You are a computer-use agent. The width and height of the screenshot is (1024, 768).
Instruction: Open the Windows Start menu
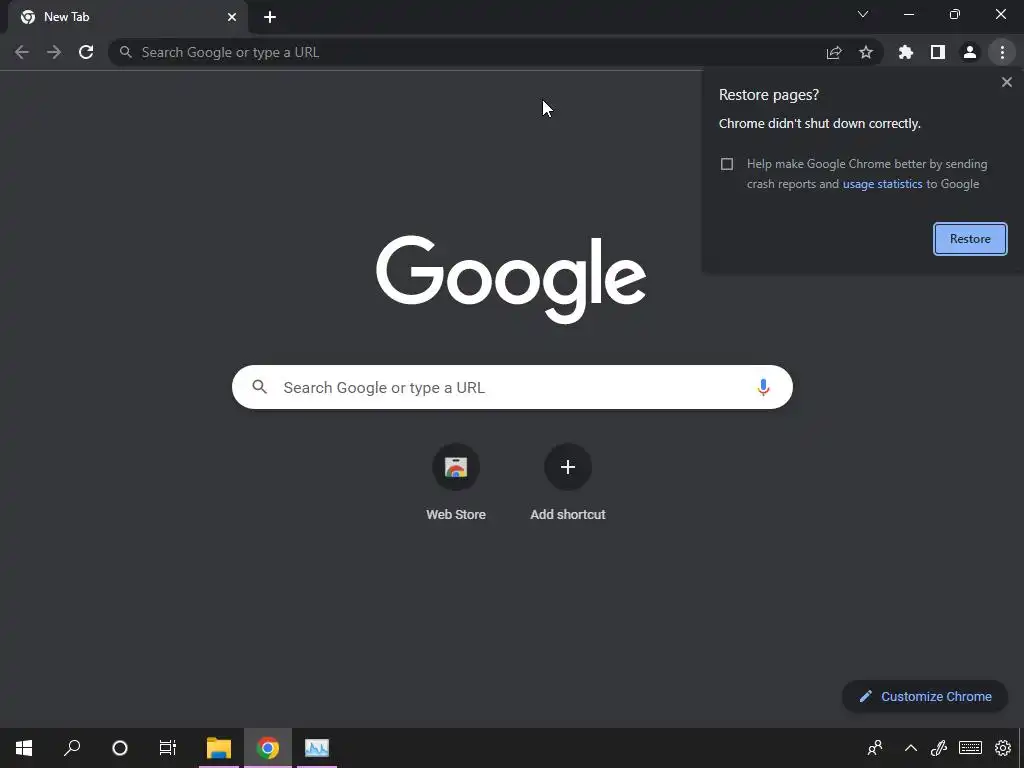(24, 748)
